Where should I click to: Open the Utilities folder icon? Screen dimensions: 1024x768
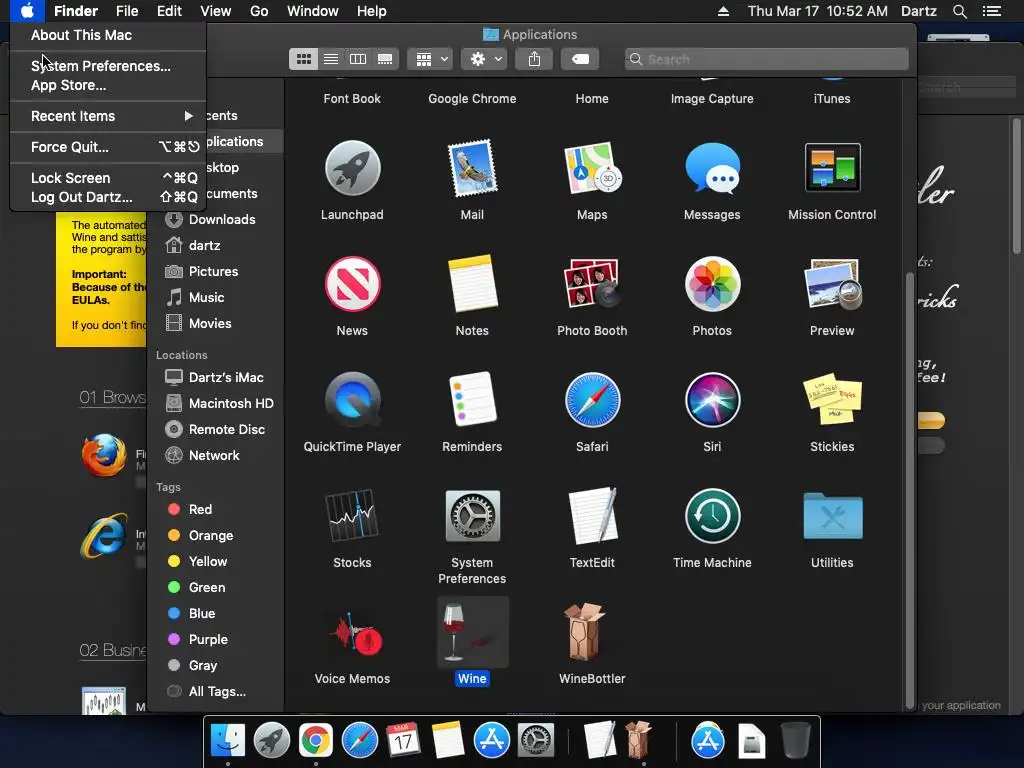tap(832, 516)
